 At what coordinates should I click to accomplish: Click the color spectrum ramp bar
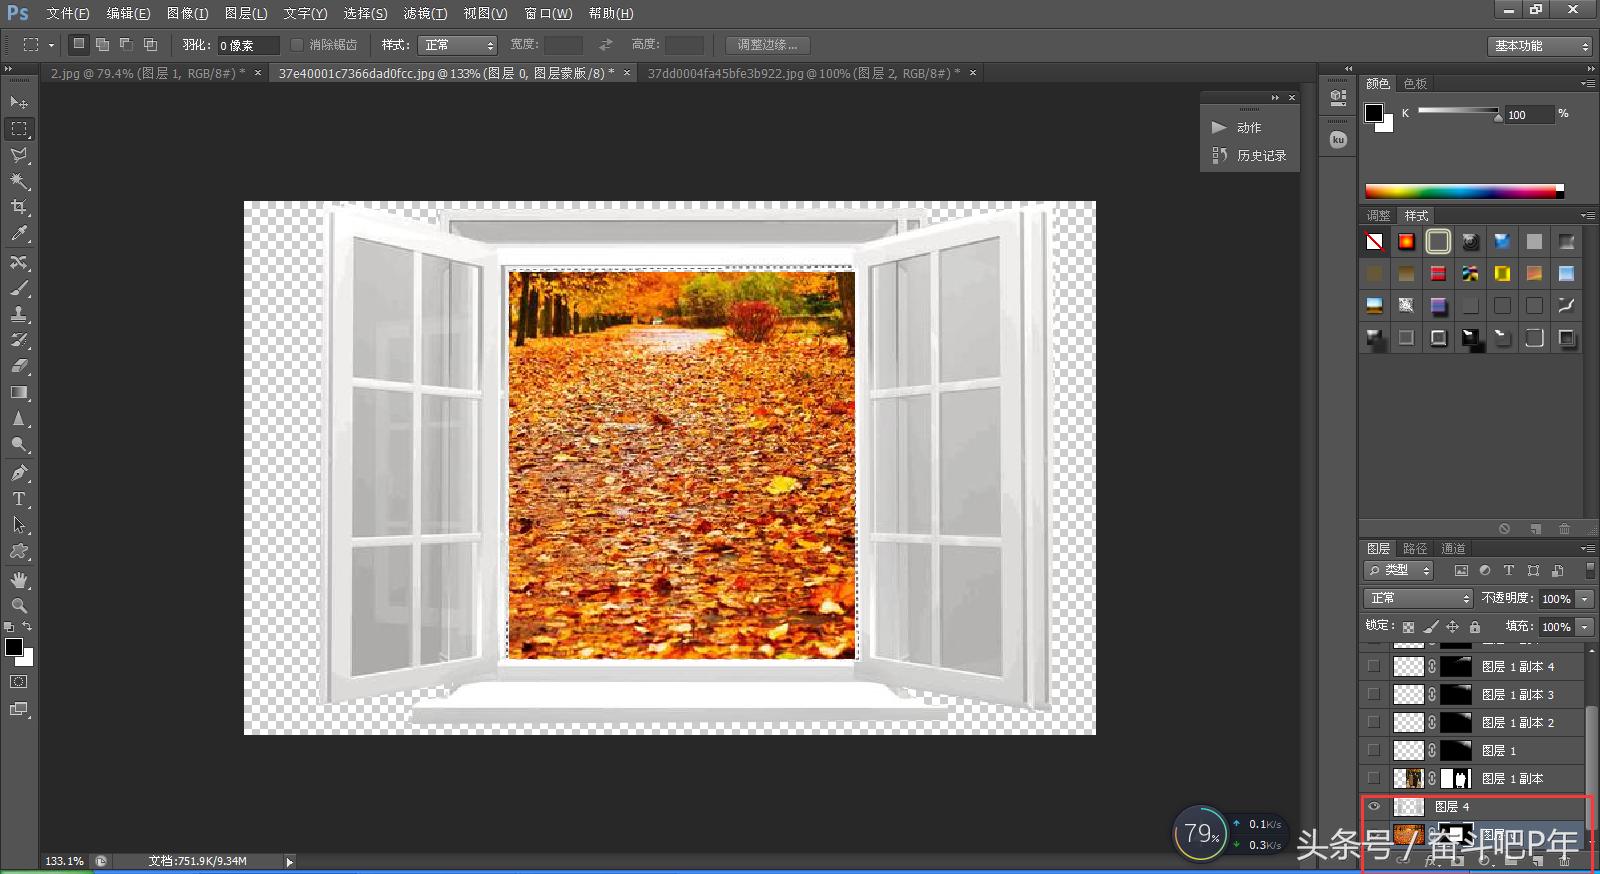point(1460,191)
